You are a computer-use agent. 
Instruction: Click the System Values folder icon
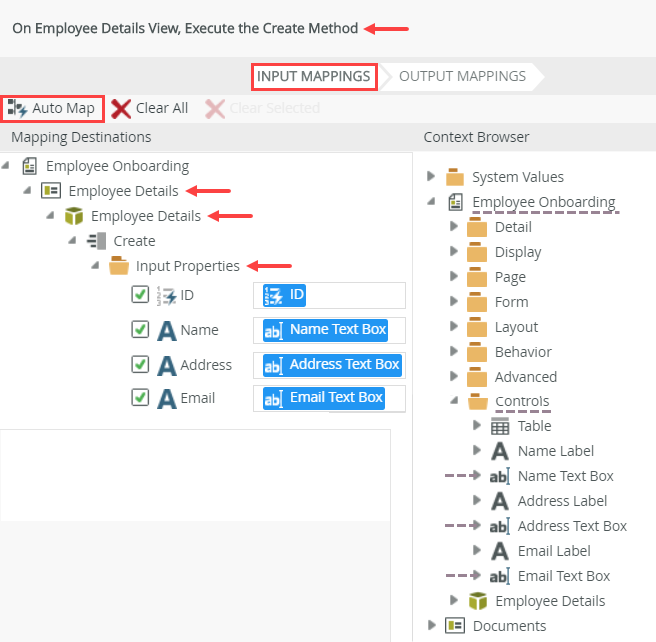[455, 177]
